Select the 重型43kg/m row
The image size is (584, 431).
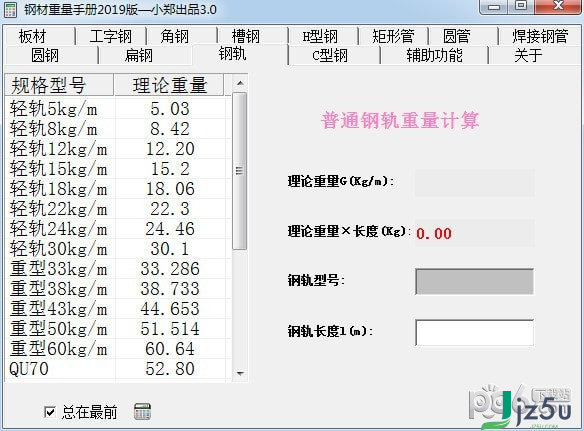[x=117, y=309]
